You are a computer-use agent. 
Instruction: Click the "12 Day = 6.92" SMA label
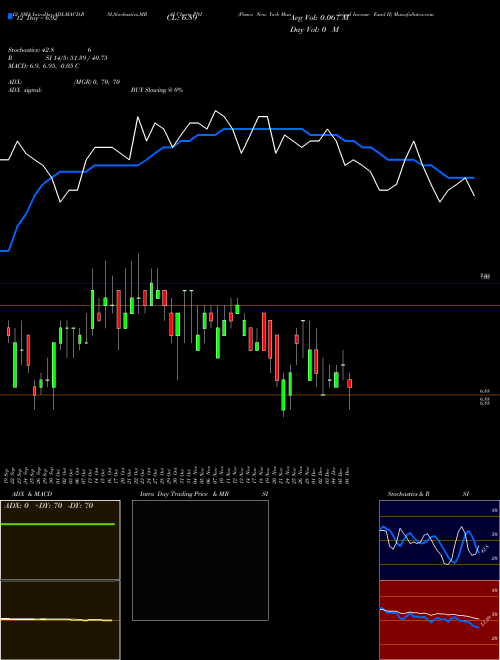click(x=36, y=19)
